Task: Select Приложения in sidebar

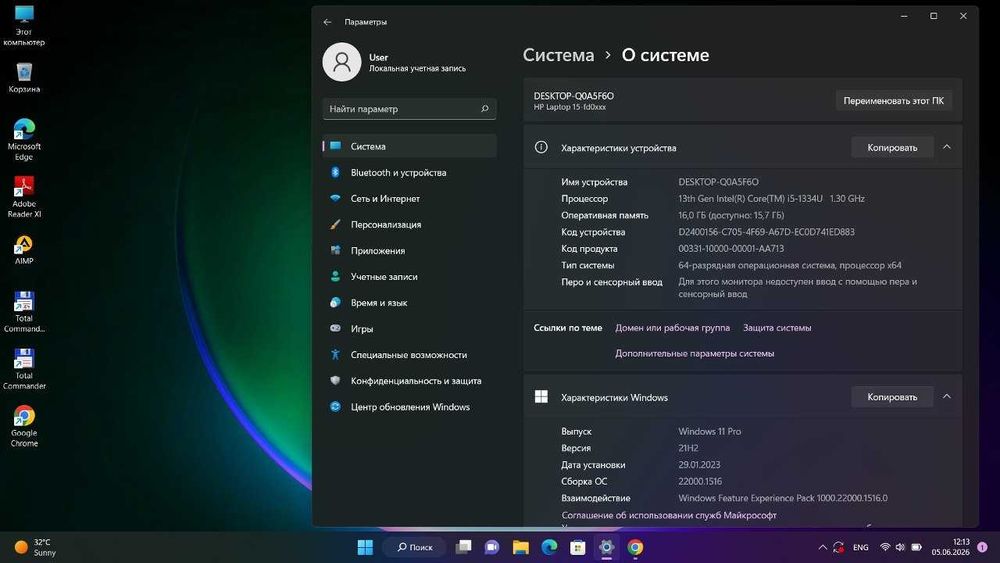Action: coord(409,251)
